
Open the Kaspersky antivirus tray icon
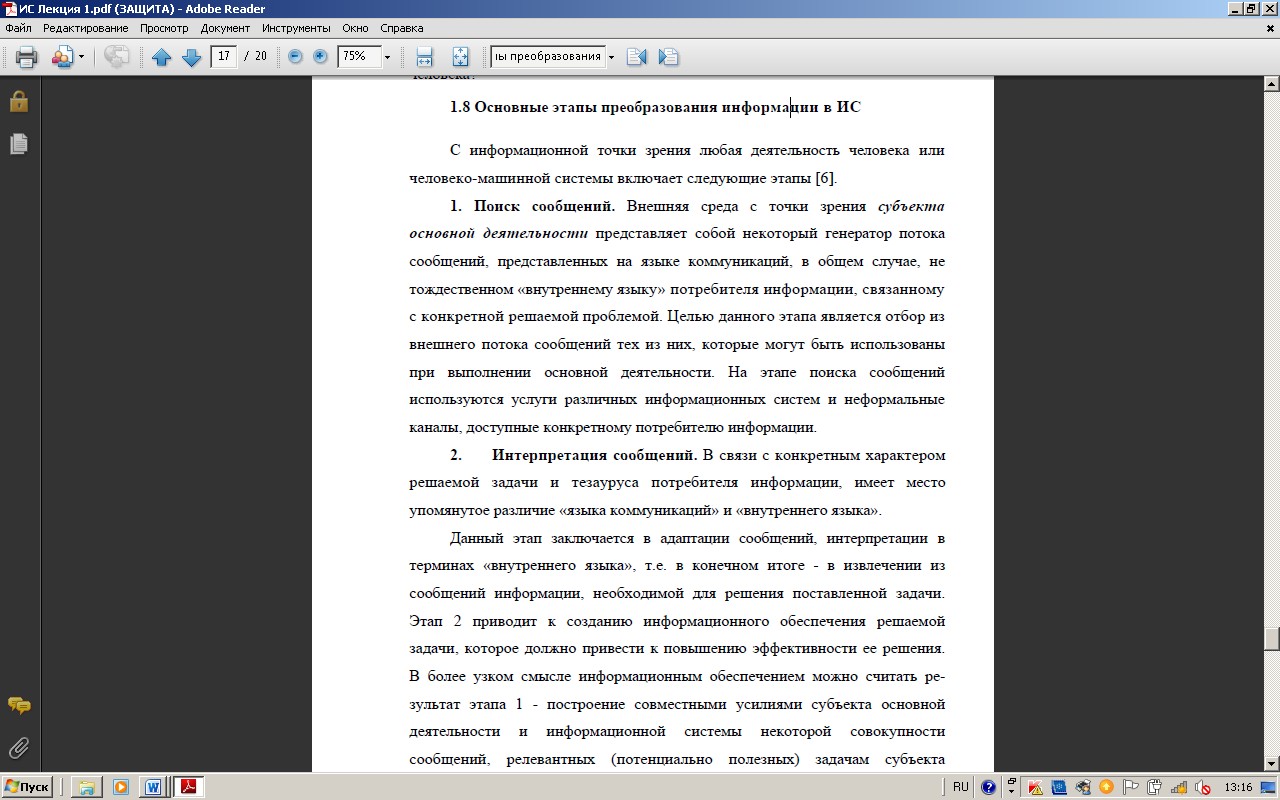click(x=1036, y=787)
